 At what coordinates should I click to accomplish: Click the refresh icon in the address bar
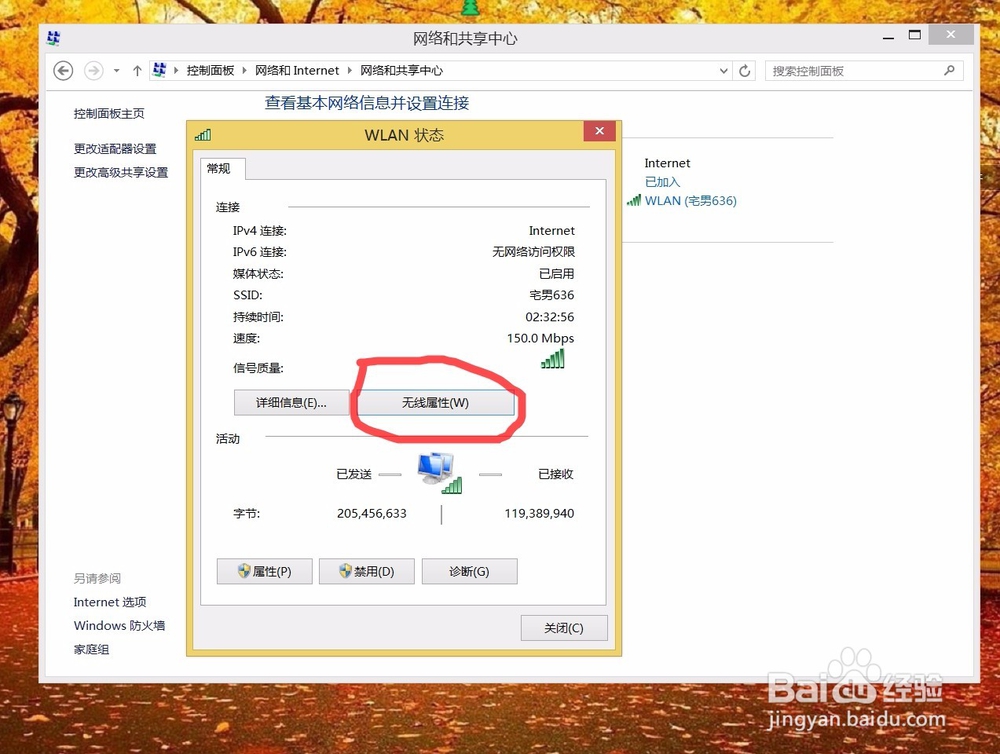tap(744, 70)
